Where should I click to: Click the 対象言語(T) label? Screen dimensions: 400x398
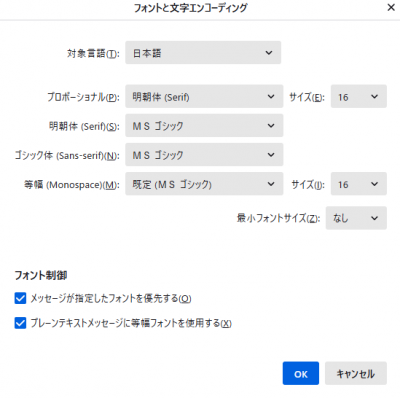93,53
